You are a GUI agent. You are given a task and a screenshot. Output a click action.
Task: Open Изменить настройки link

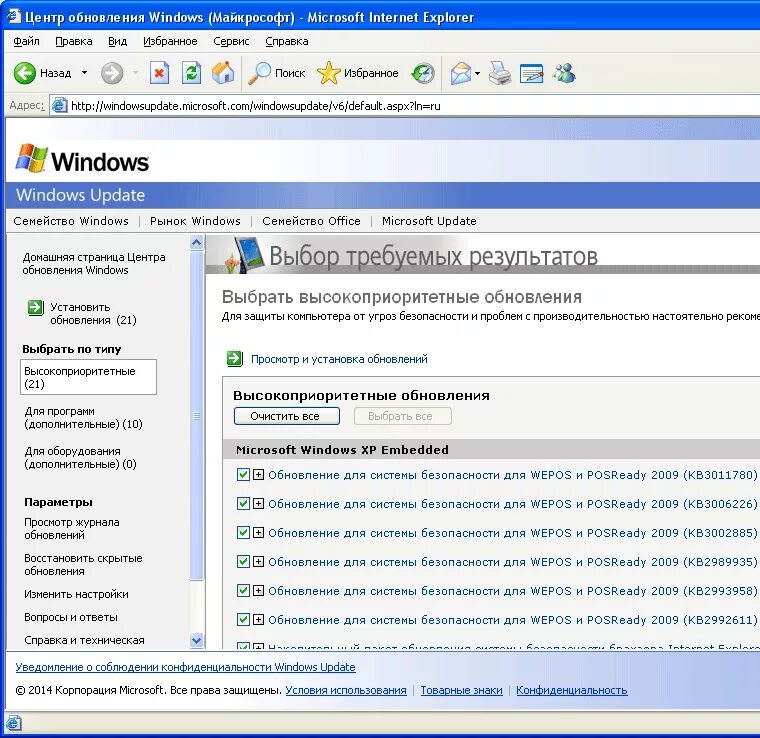click(76, 594)
